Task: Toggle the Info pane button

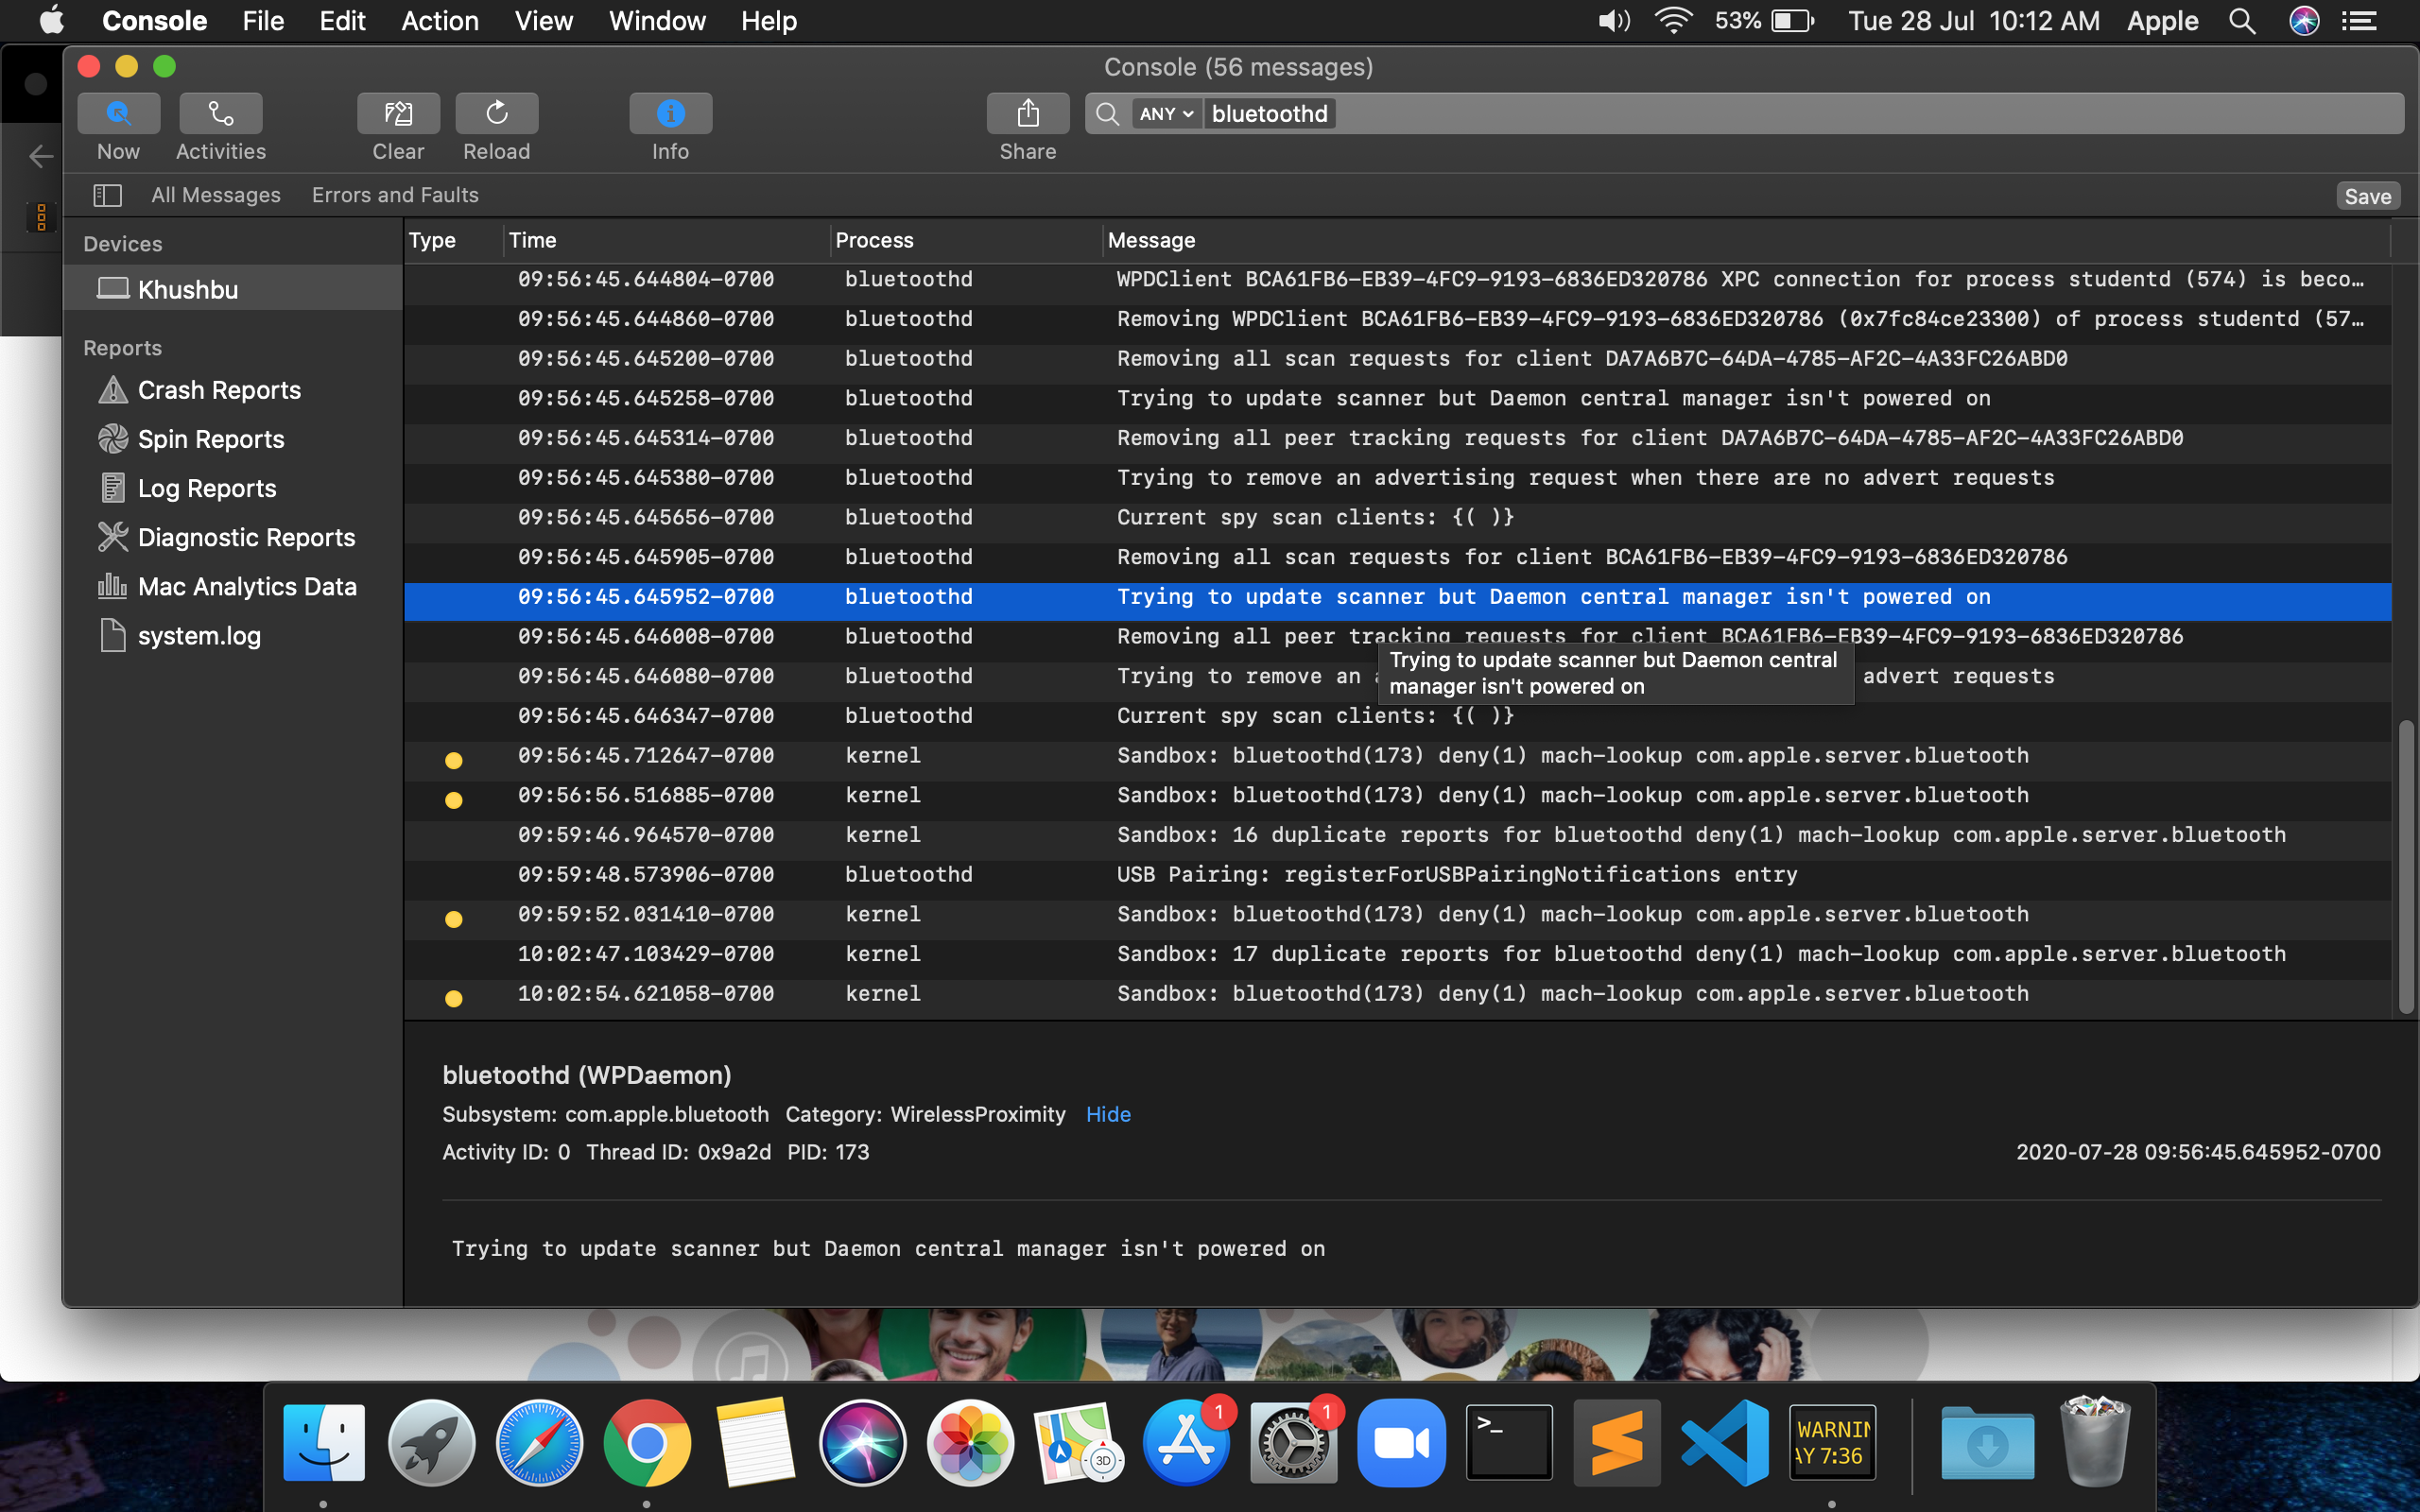Action: 670,114
